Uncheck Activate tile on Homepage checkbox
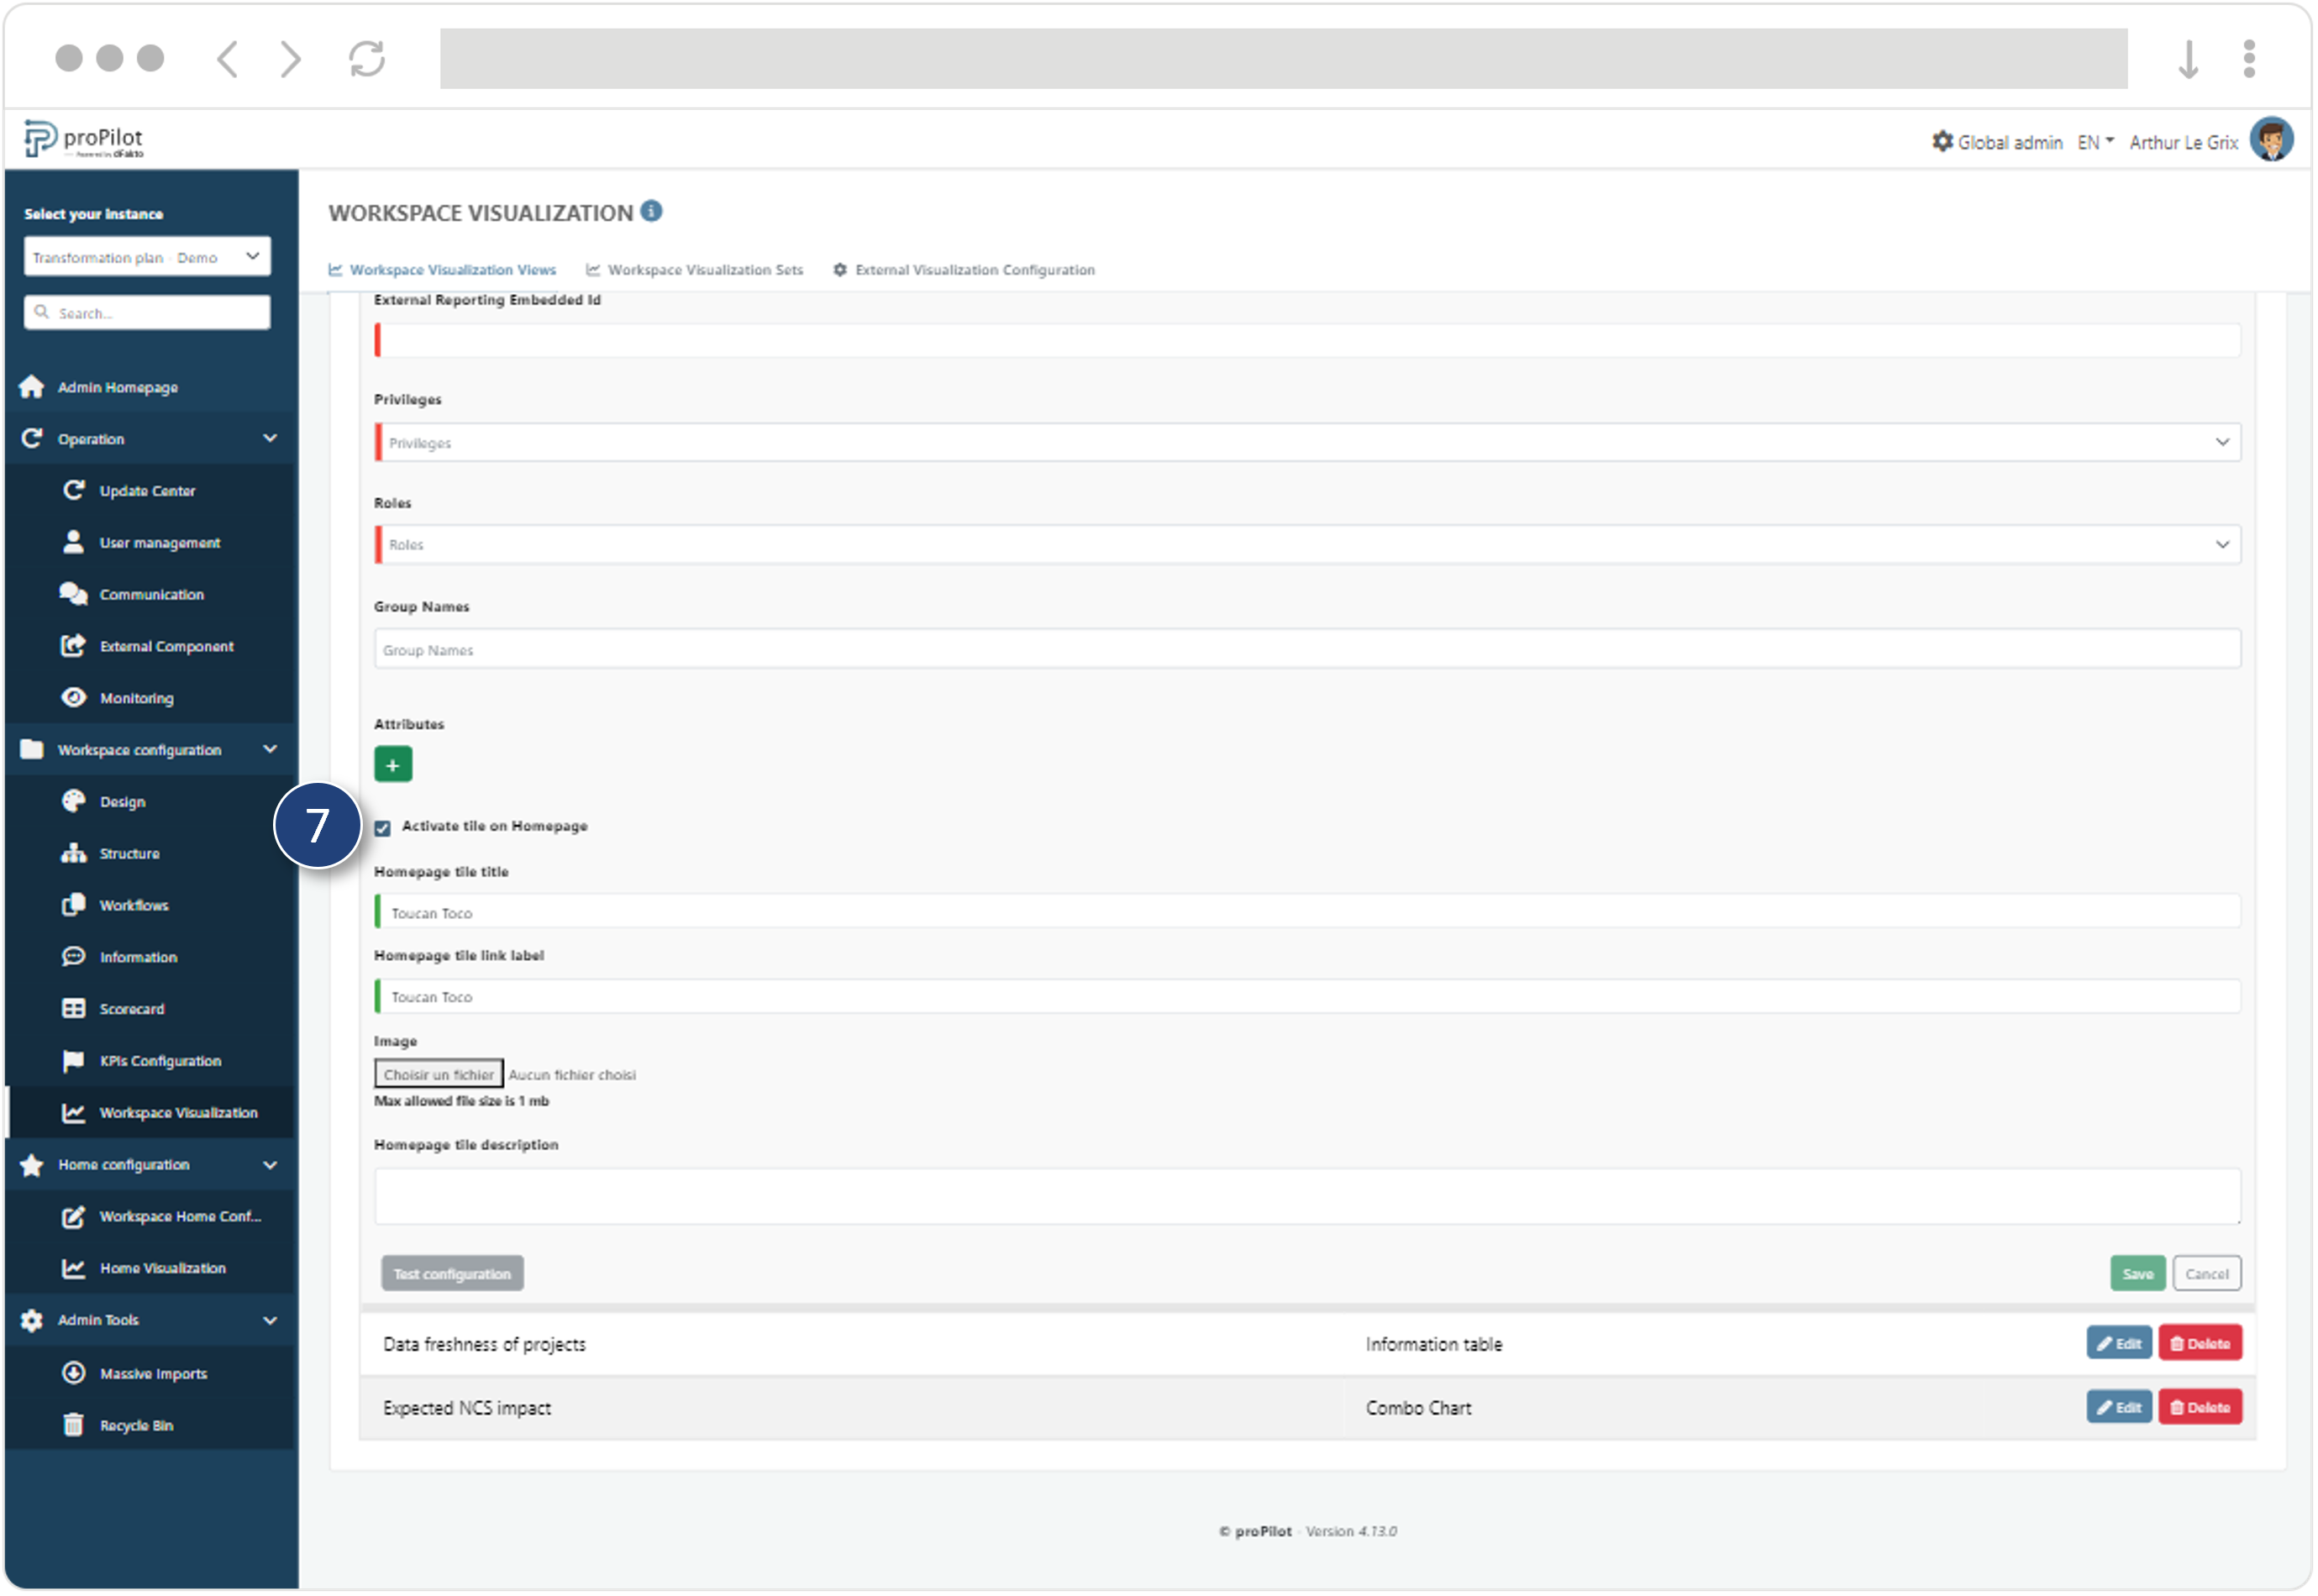 [383, 829]
